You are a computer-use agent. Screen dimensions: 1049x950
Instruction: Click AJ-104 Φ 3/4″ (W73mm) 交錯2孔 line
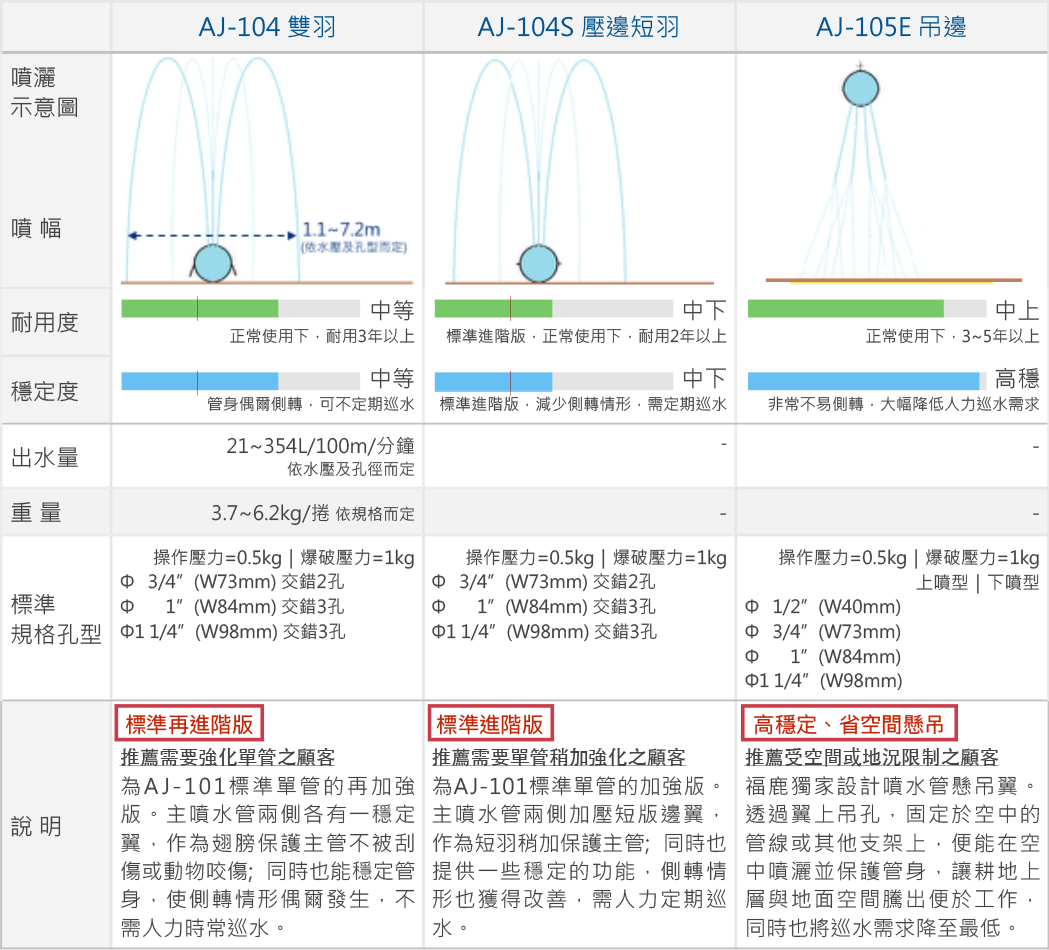coord(232,582)
